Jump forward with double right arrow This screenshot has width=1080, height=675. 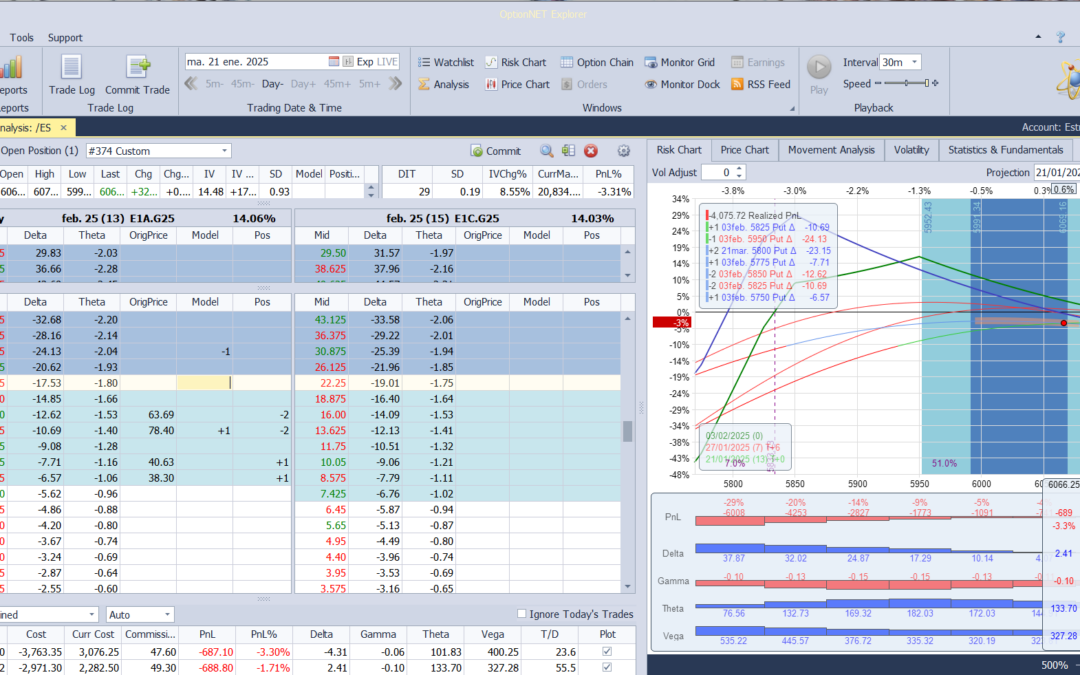(395, 84)
